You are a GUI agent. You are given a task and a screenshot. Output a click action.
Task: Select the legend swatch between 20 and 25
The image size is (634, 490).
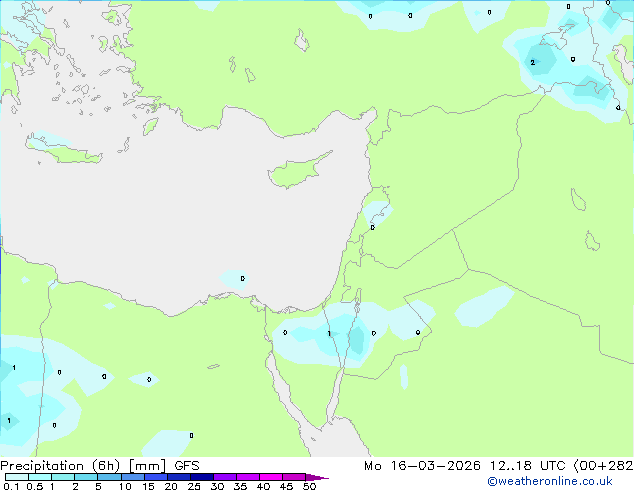coord(179,477)
